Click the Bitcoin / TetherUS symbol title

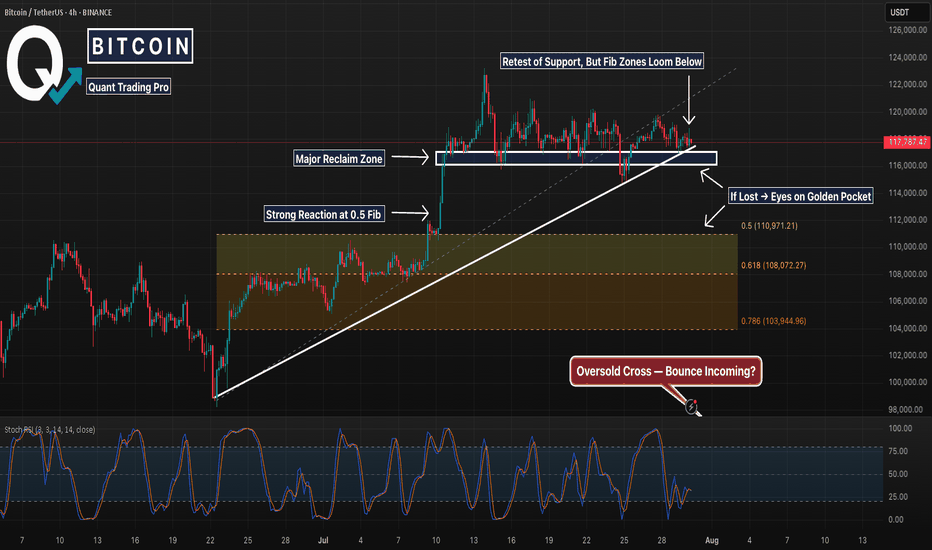[58, 12]
